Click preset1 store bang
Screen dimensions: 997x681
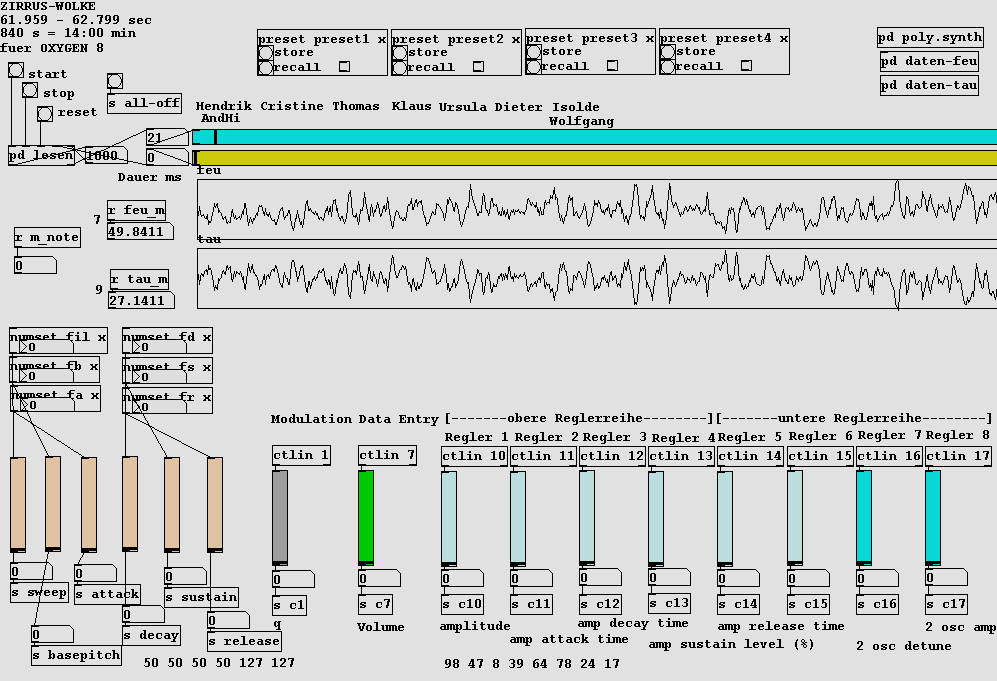coord(266,52)
